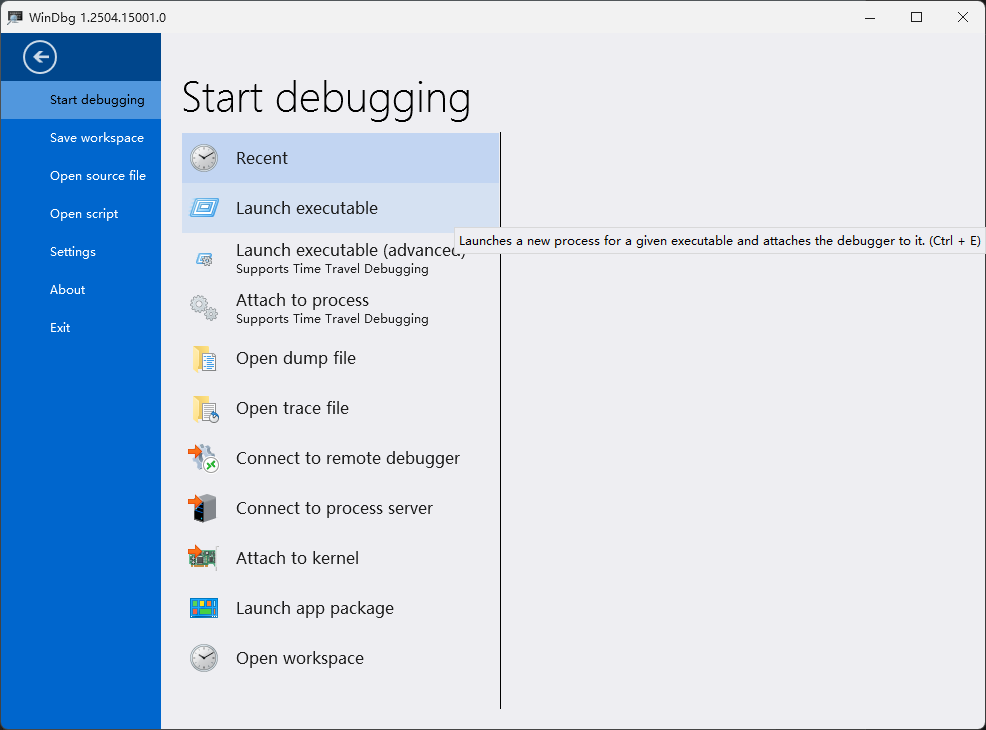Choose the Open workspace label

click(x=300, y=658)
